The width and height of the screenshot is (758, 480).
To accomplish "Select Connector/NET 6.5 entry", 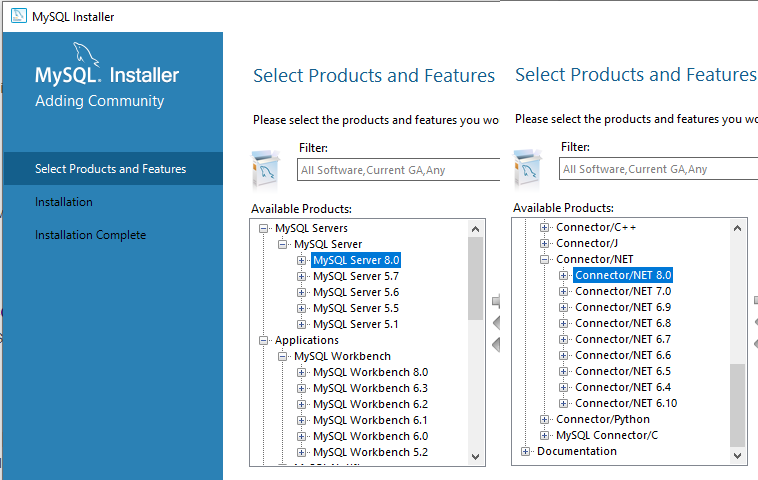I will [623, 371].
